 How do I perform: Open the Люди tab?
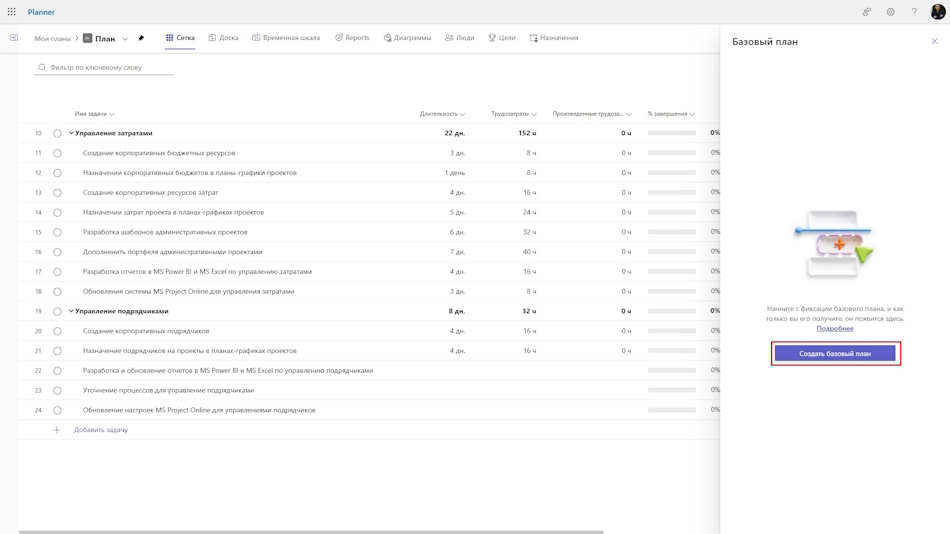tap(459, 38)
